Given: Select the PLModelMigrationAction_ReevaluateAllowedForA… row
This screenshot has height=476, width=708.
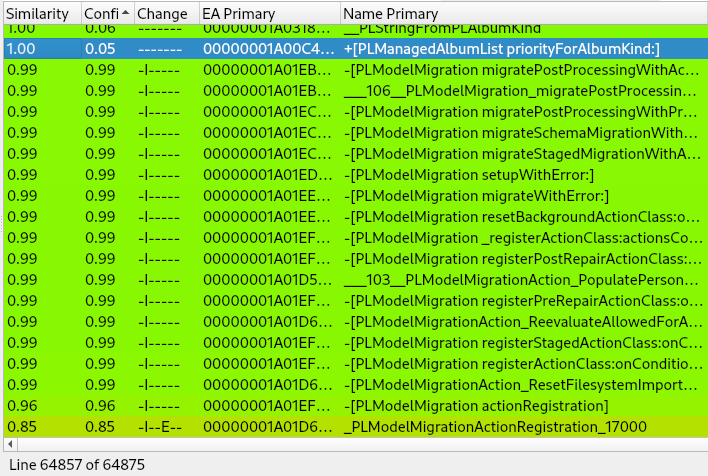Looking at the screenshot, I should tap(356, 322).
